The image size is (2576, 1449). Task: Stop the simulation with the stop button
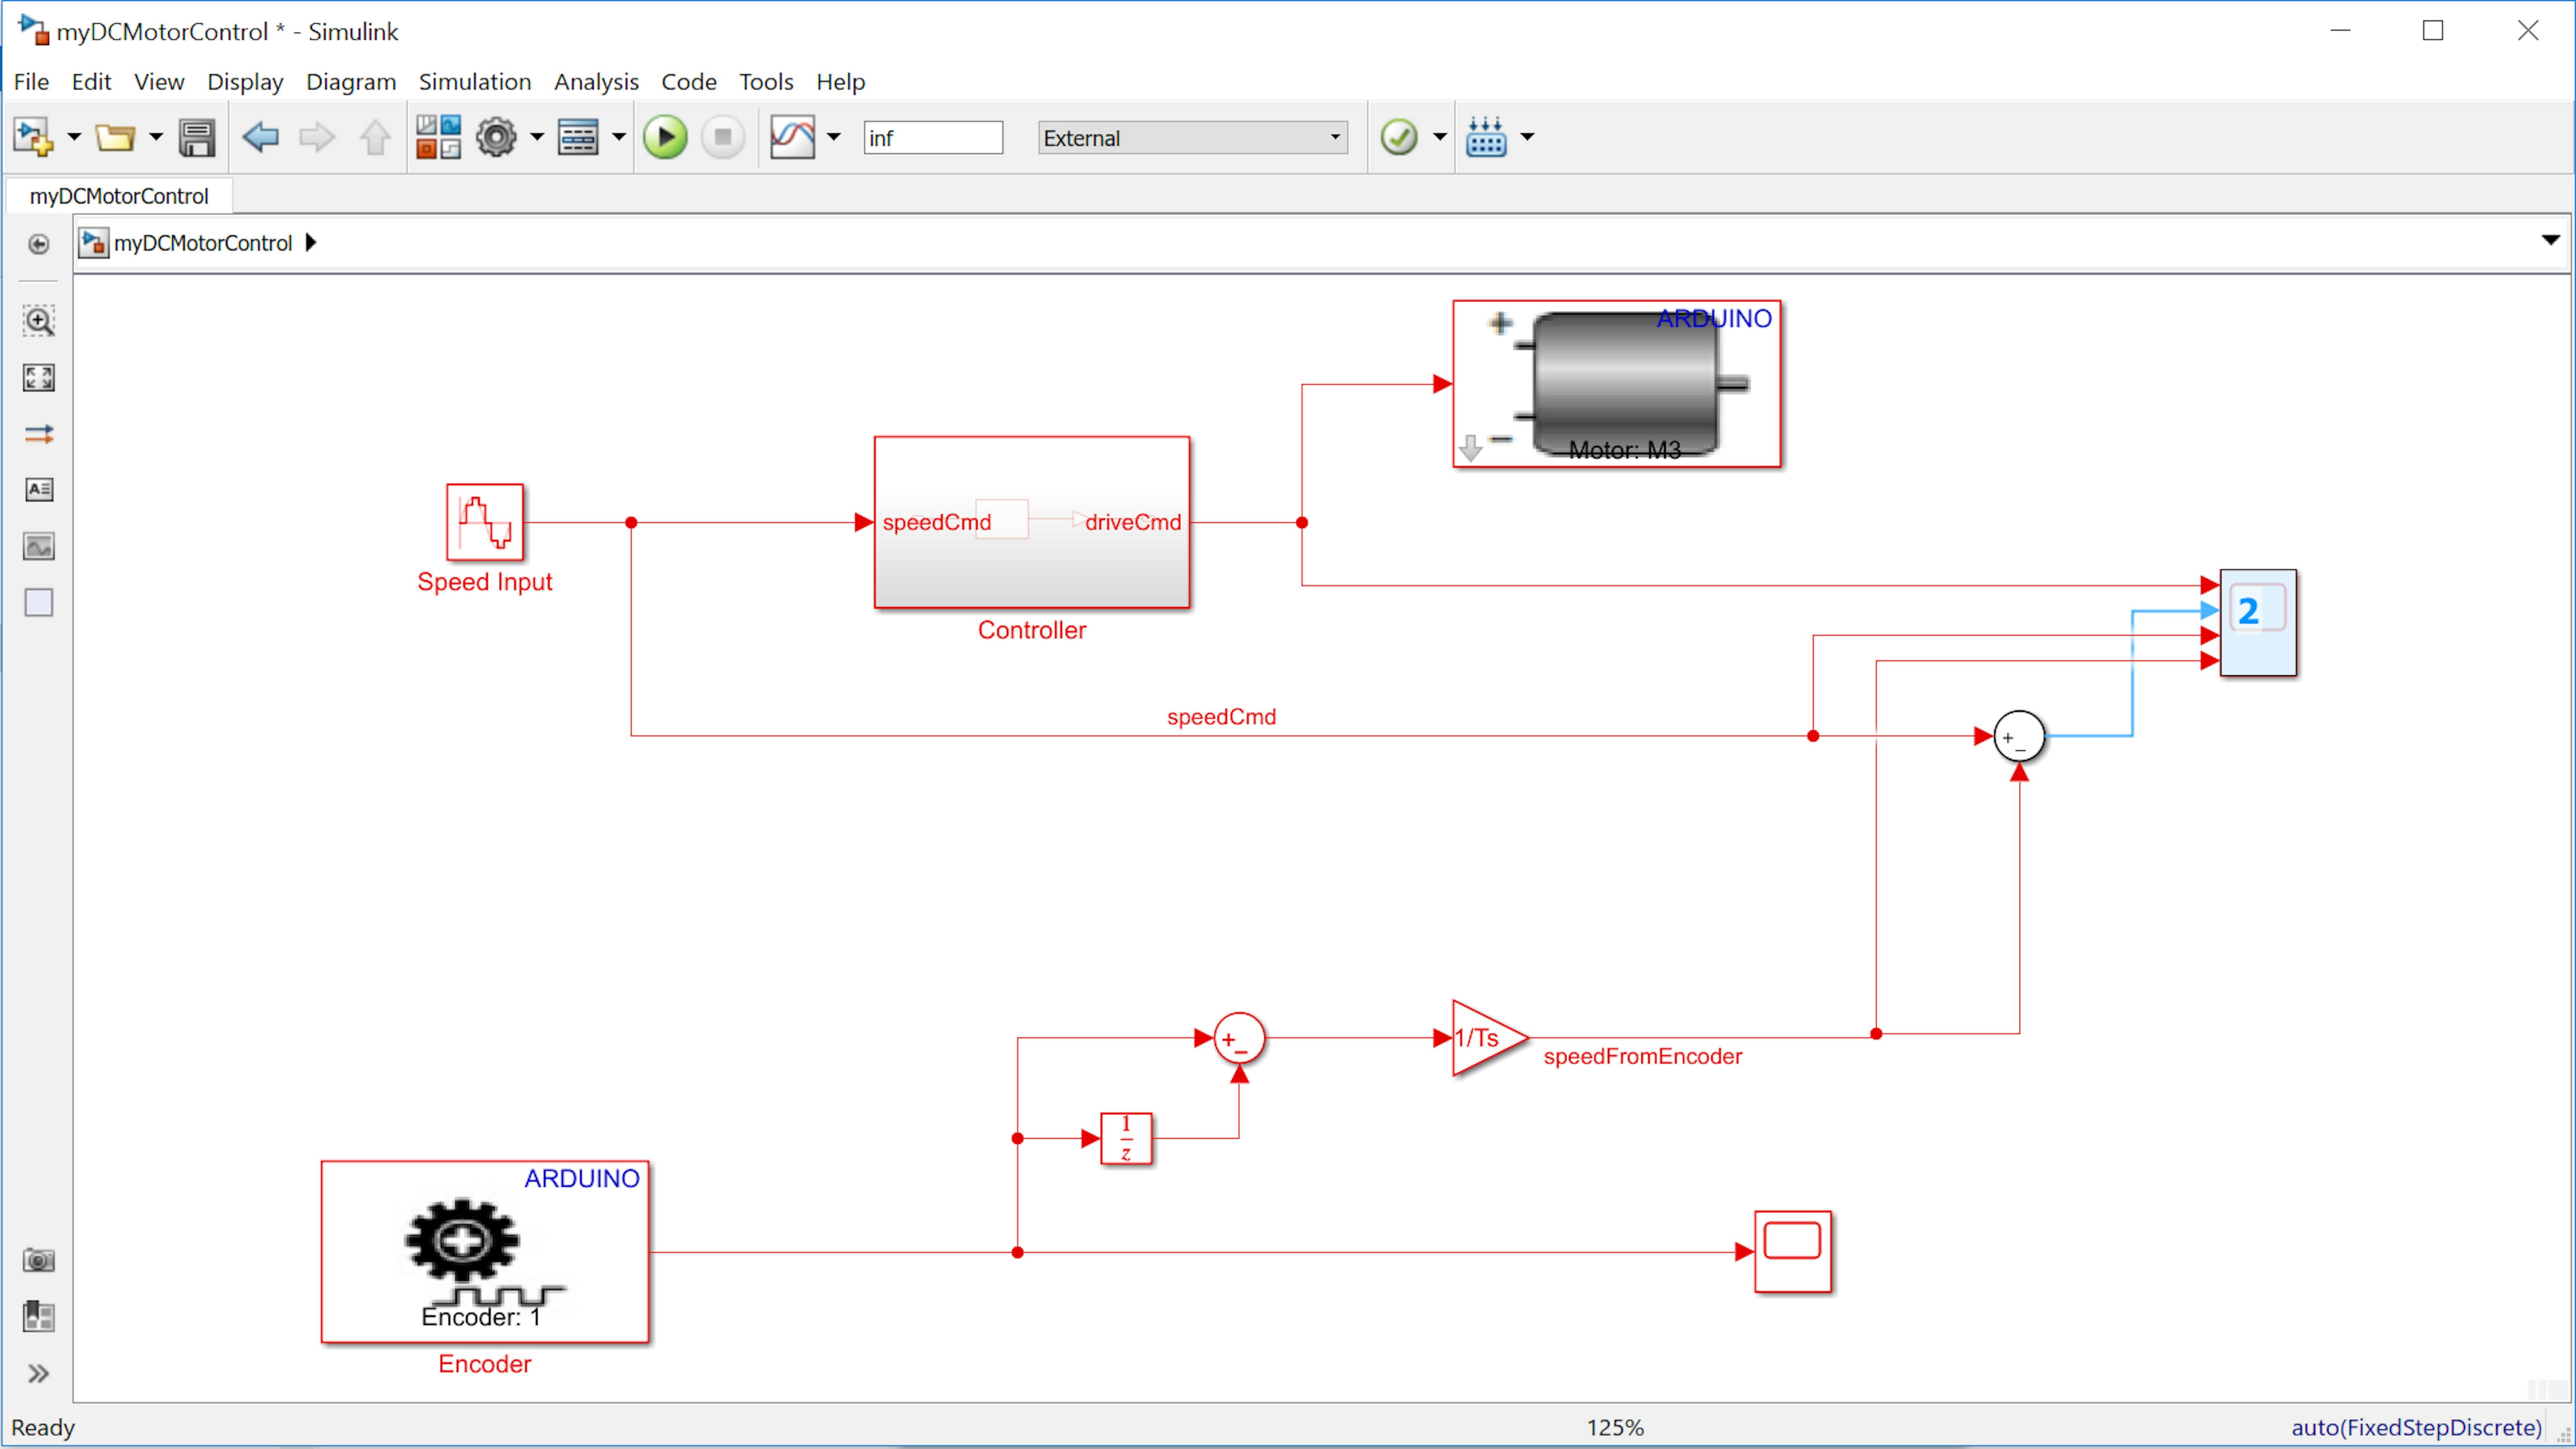click(723, 137)
